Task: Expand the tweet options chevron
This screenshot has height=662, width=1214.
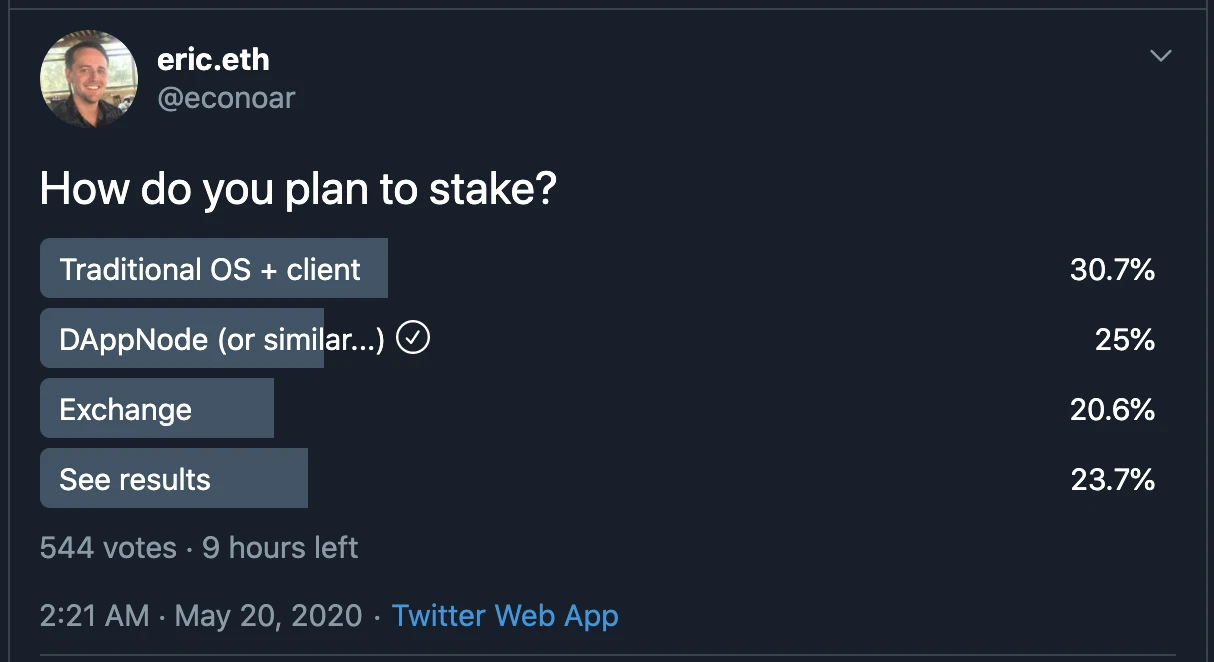Action: point(1160,56)
